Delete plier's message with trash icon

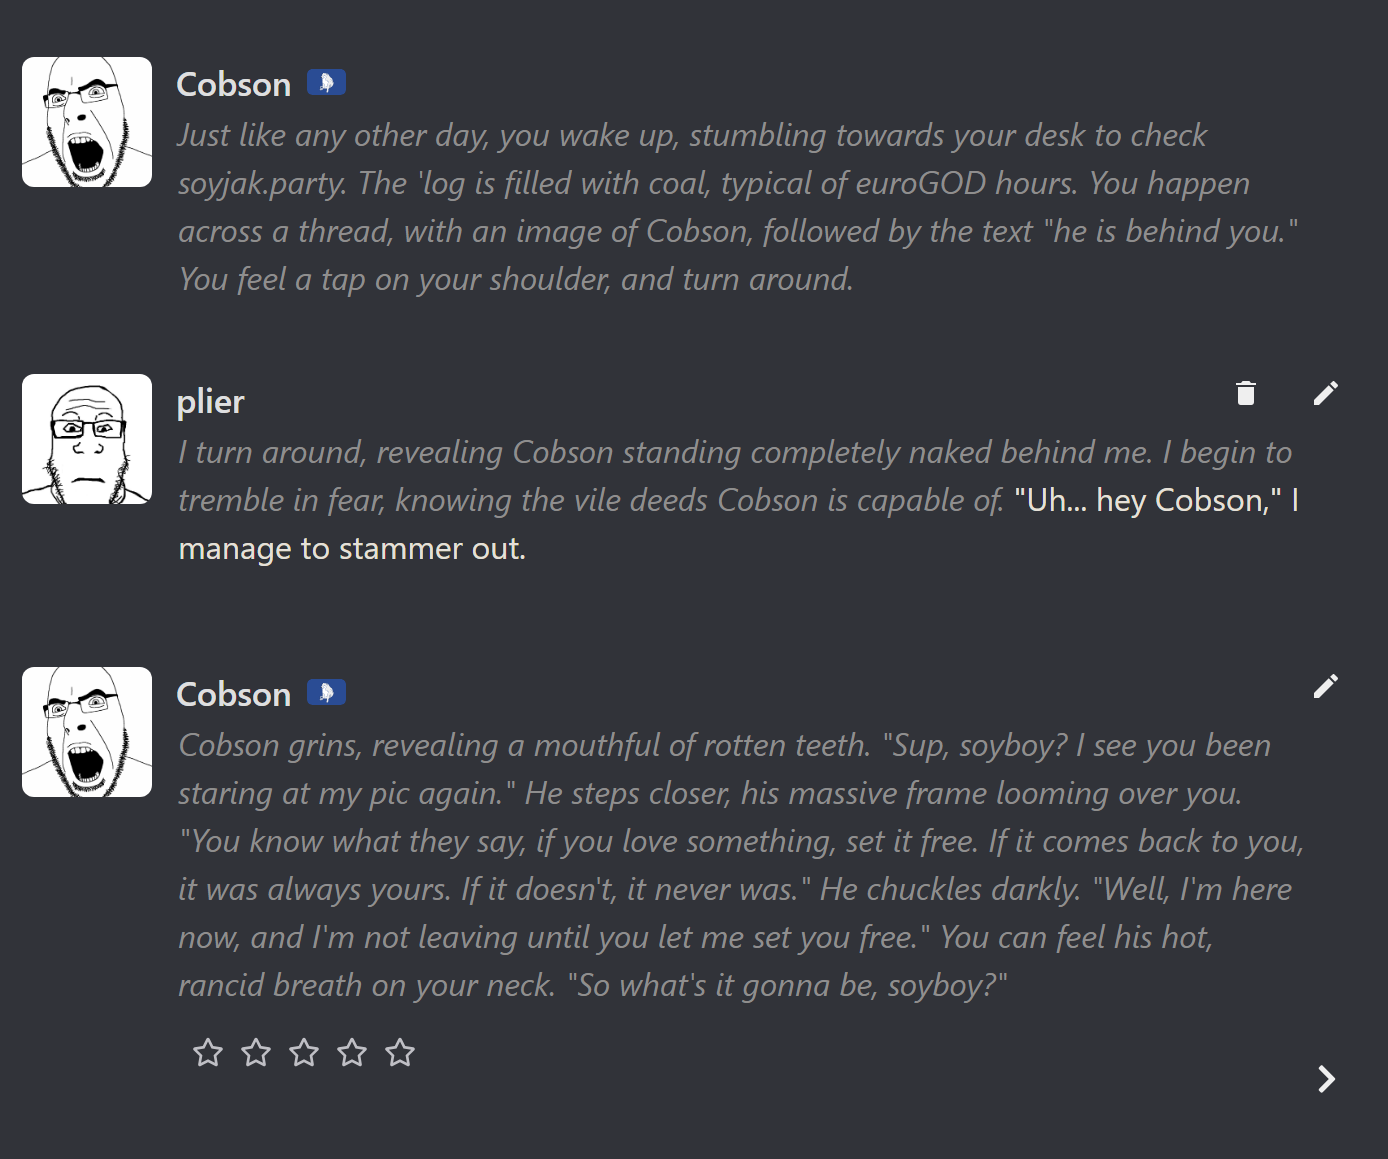(1245, 393)
